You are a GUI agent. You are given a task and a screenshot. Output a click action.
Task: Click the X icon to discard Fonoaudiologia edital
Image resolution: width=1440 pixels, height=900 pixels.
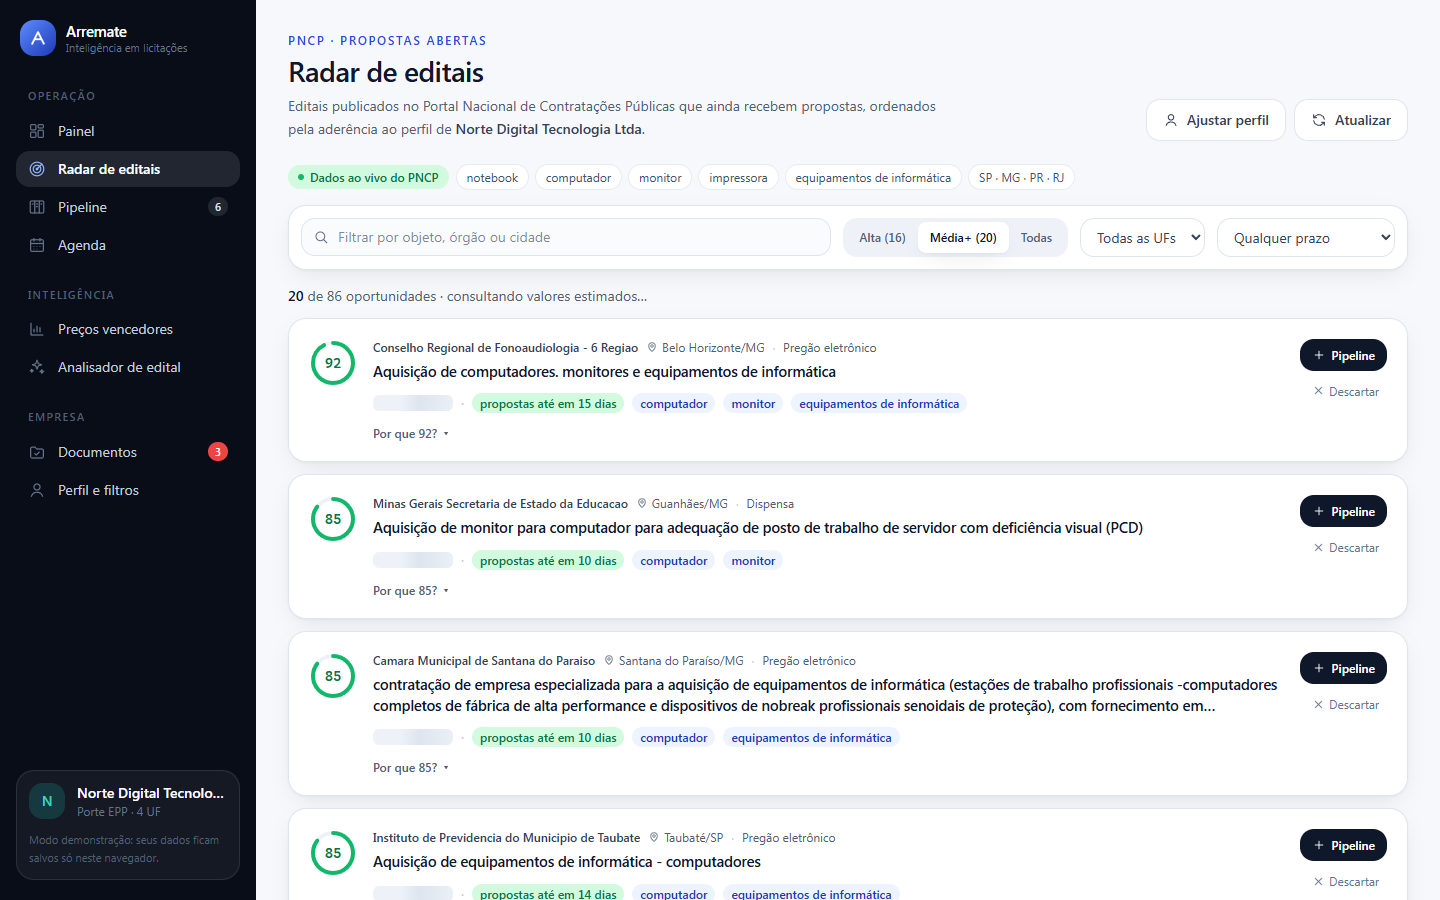[1318, 391]
